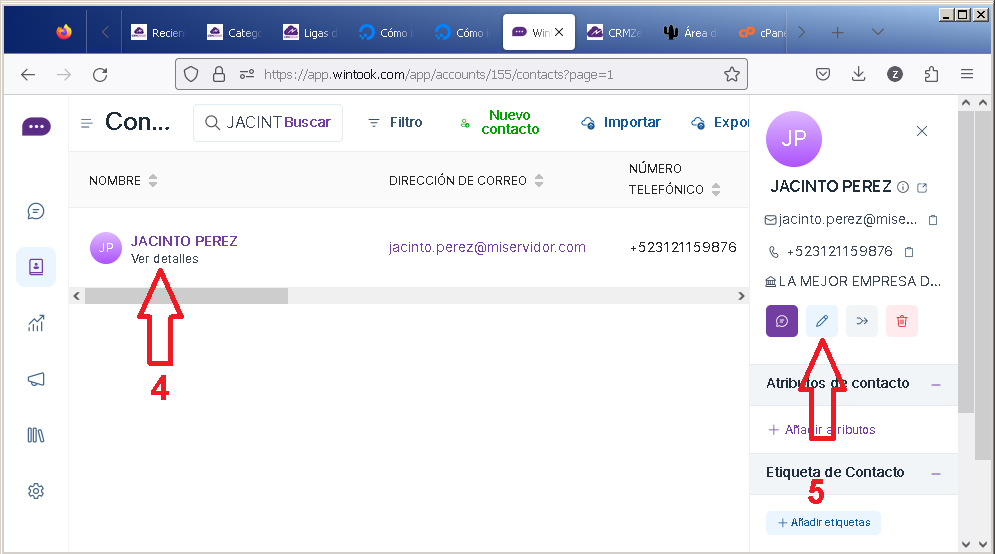Click the JP avatar in contact row

[x=106, y=248]
